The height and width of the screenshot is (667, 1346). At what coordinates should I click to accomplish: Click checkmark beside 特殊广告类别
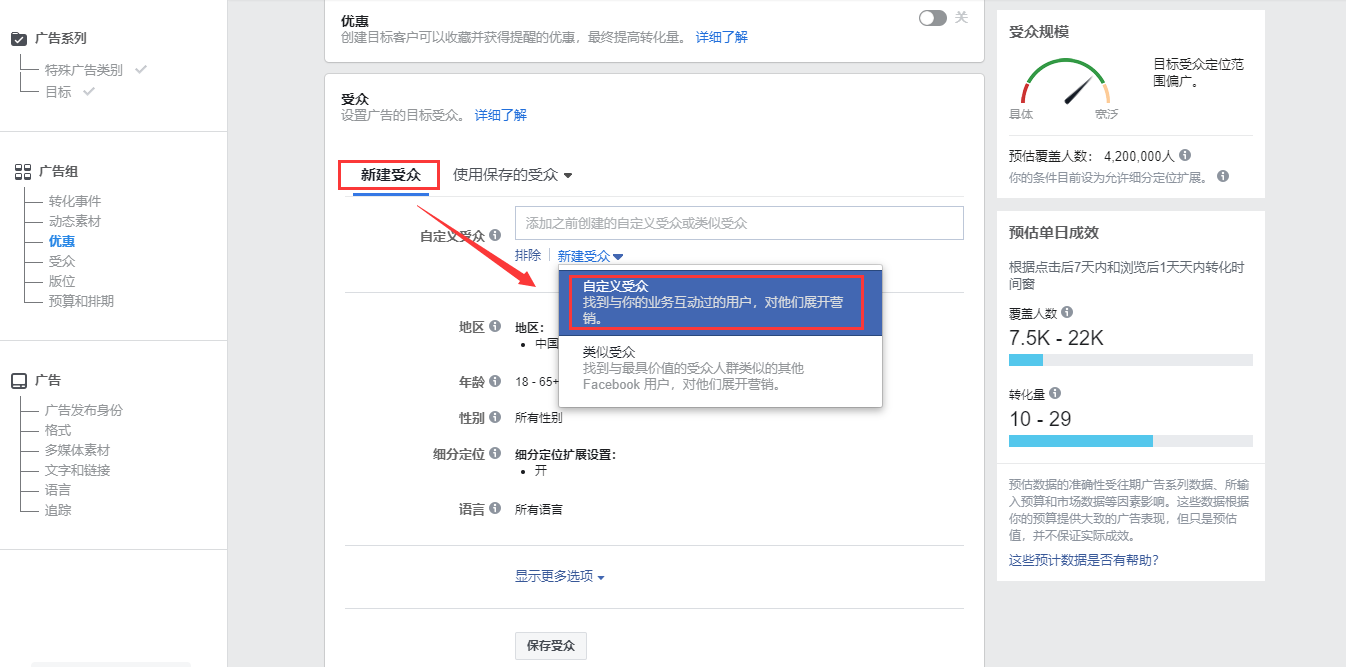[141, 70]
